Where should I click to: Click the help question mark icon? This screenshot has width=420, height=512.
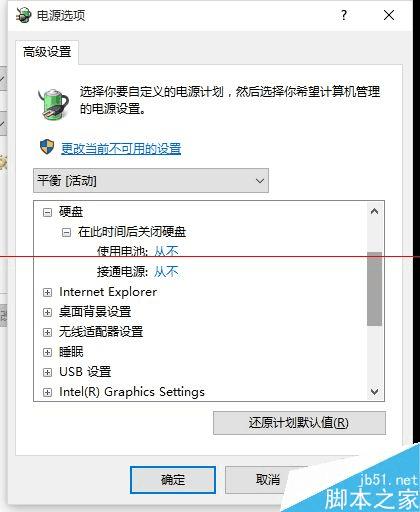pos(344,15)
